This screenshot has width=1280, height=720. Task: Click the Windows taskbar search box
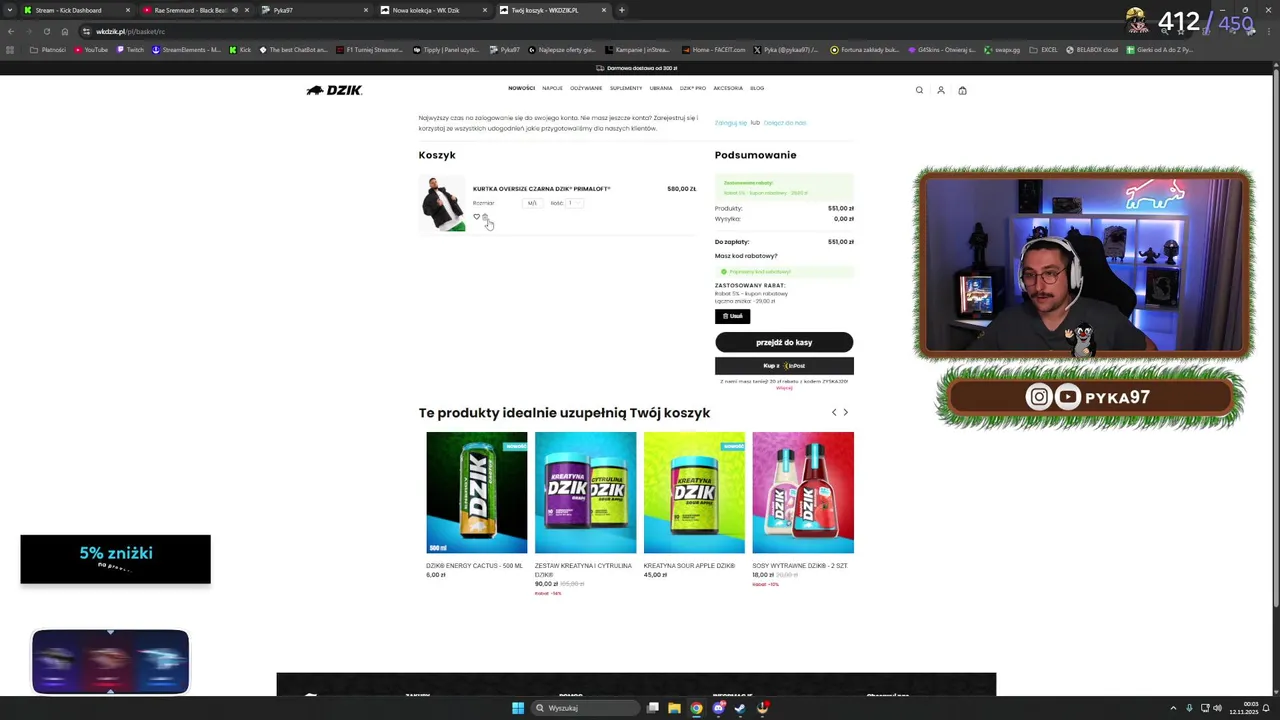coord(585,708)
